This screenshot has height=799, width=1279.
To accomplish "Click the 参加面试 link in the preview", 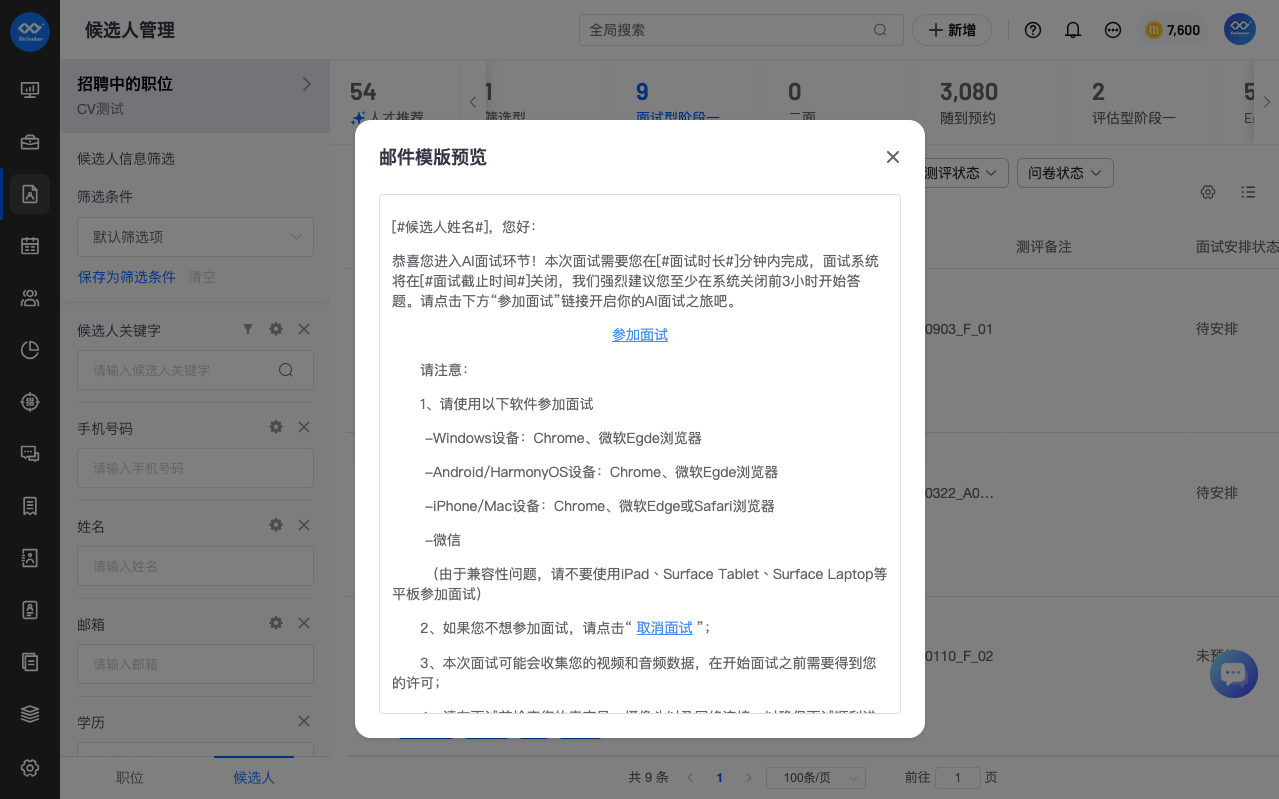I will pyautogui.click(x=640, y=335).
